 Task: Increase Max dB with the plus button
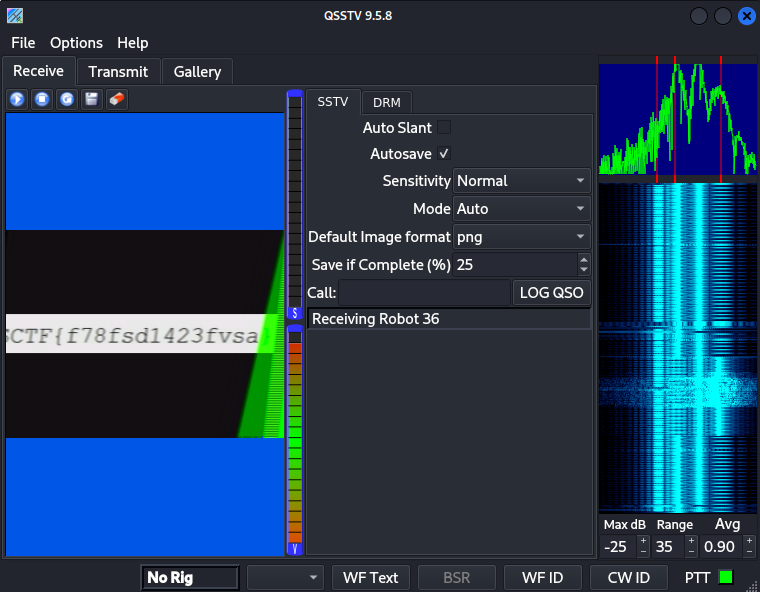(643, 541)
